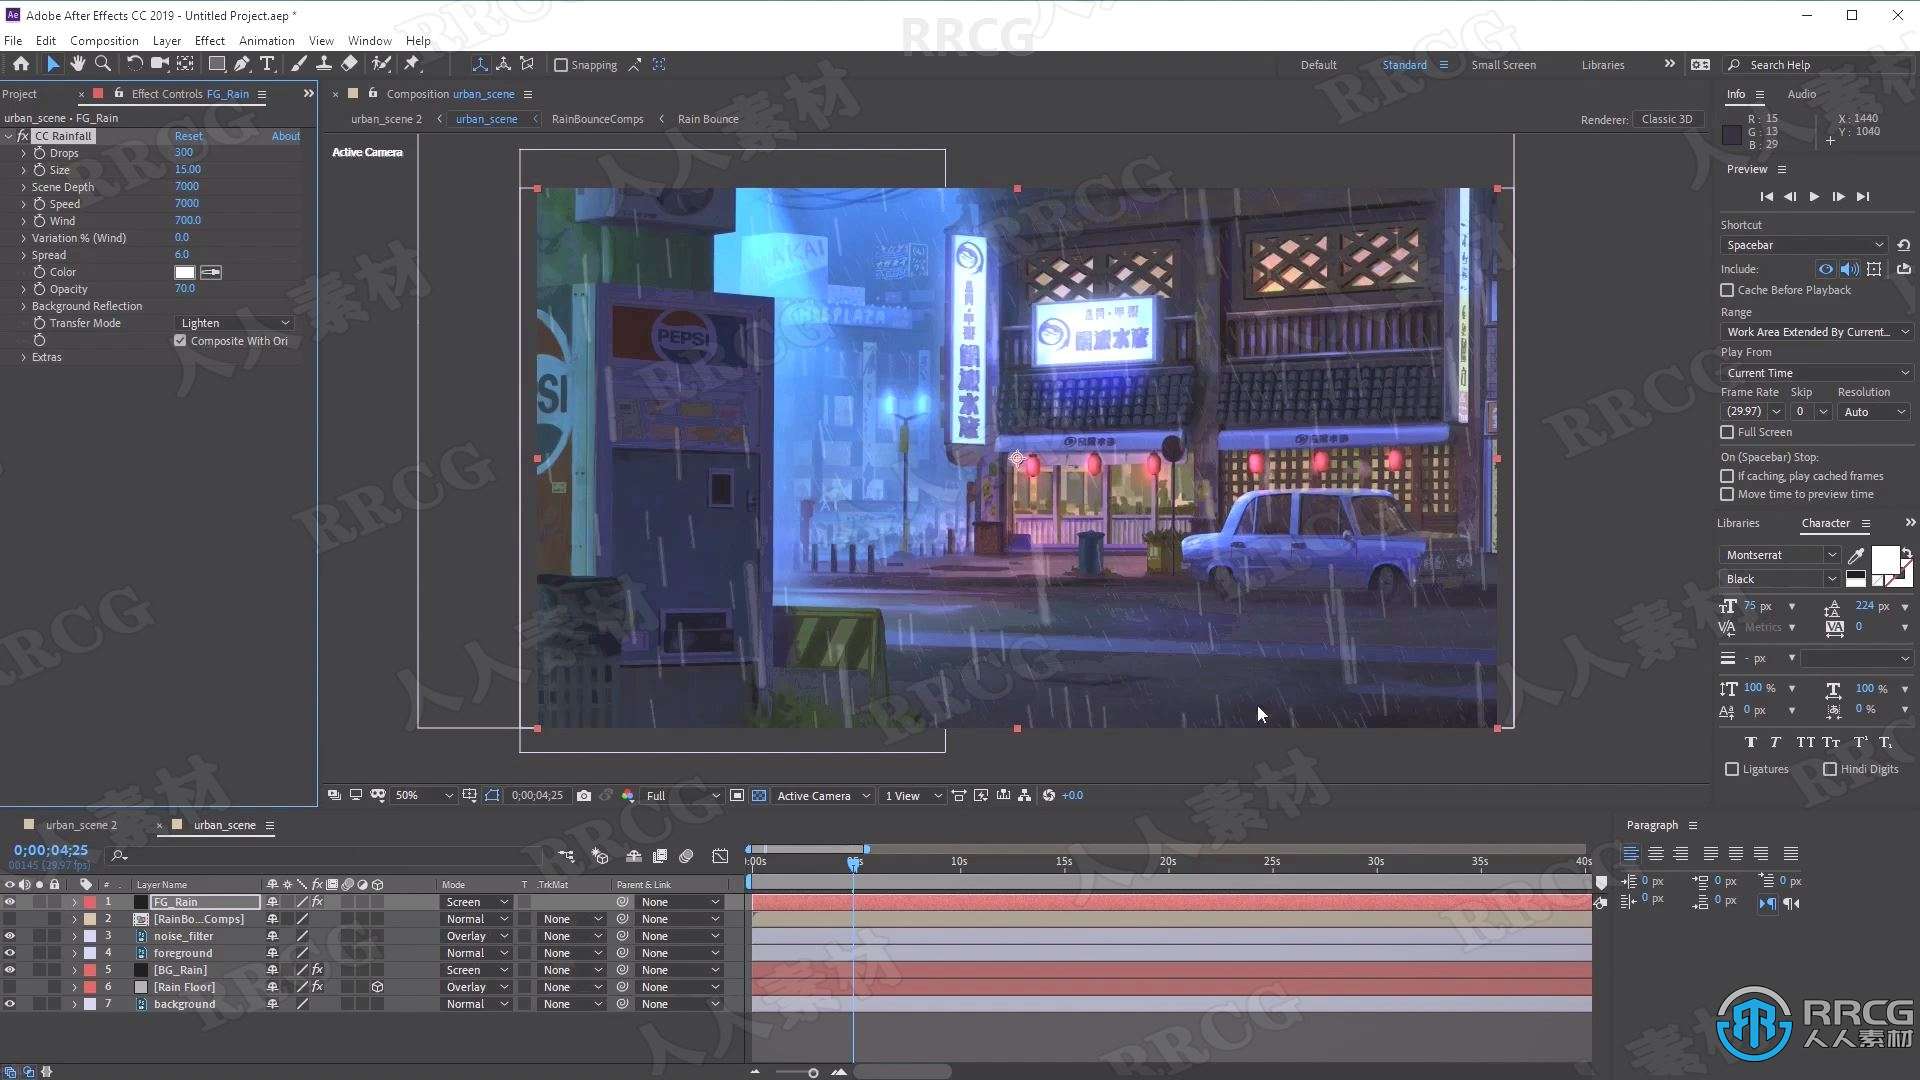Click the Classic 3D renderer button
Screen dimensions: 1920x1080
pyautogui.click(x=1667, y=119)
